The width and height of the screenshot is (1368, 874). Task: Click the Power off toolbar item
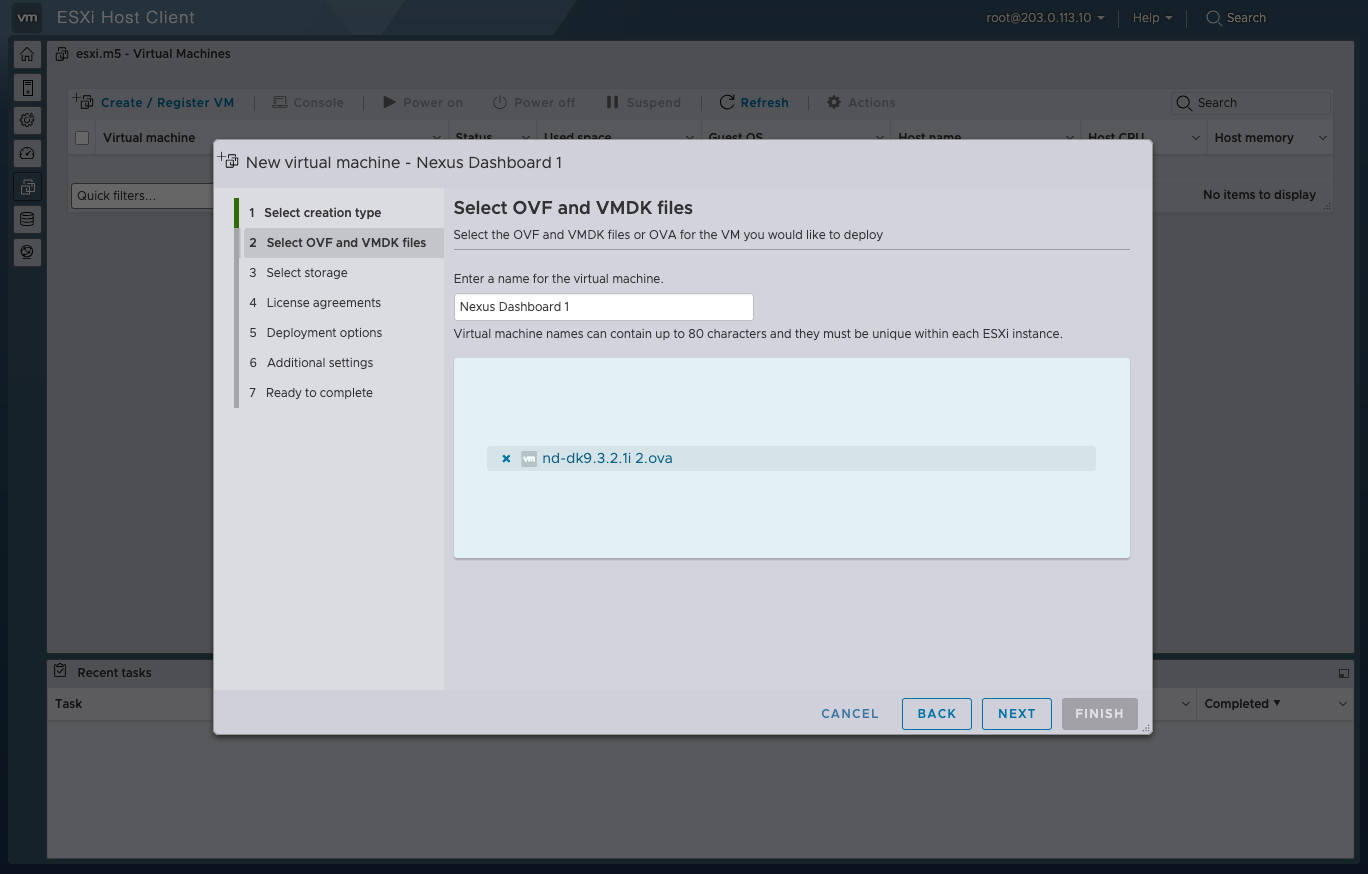point(534,102)
